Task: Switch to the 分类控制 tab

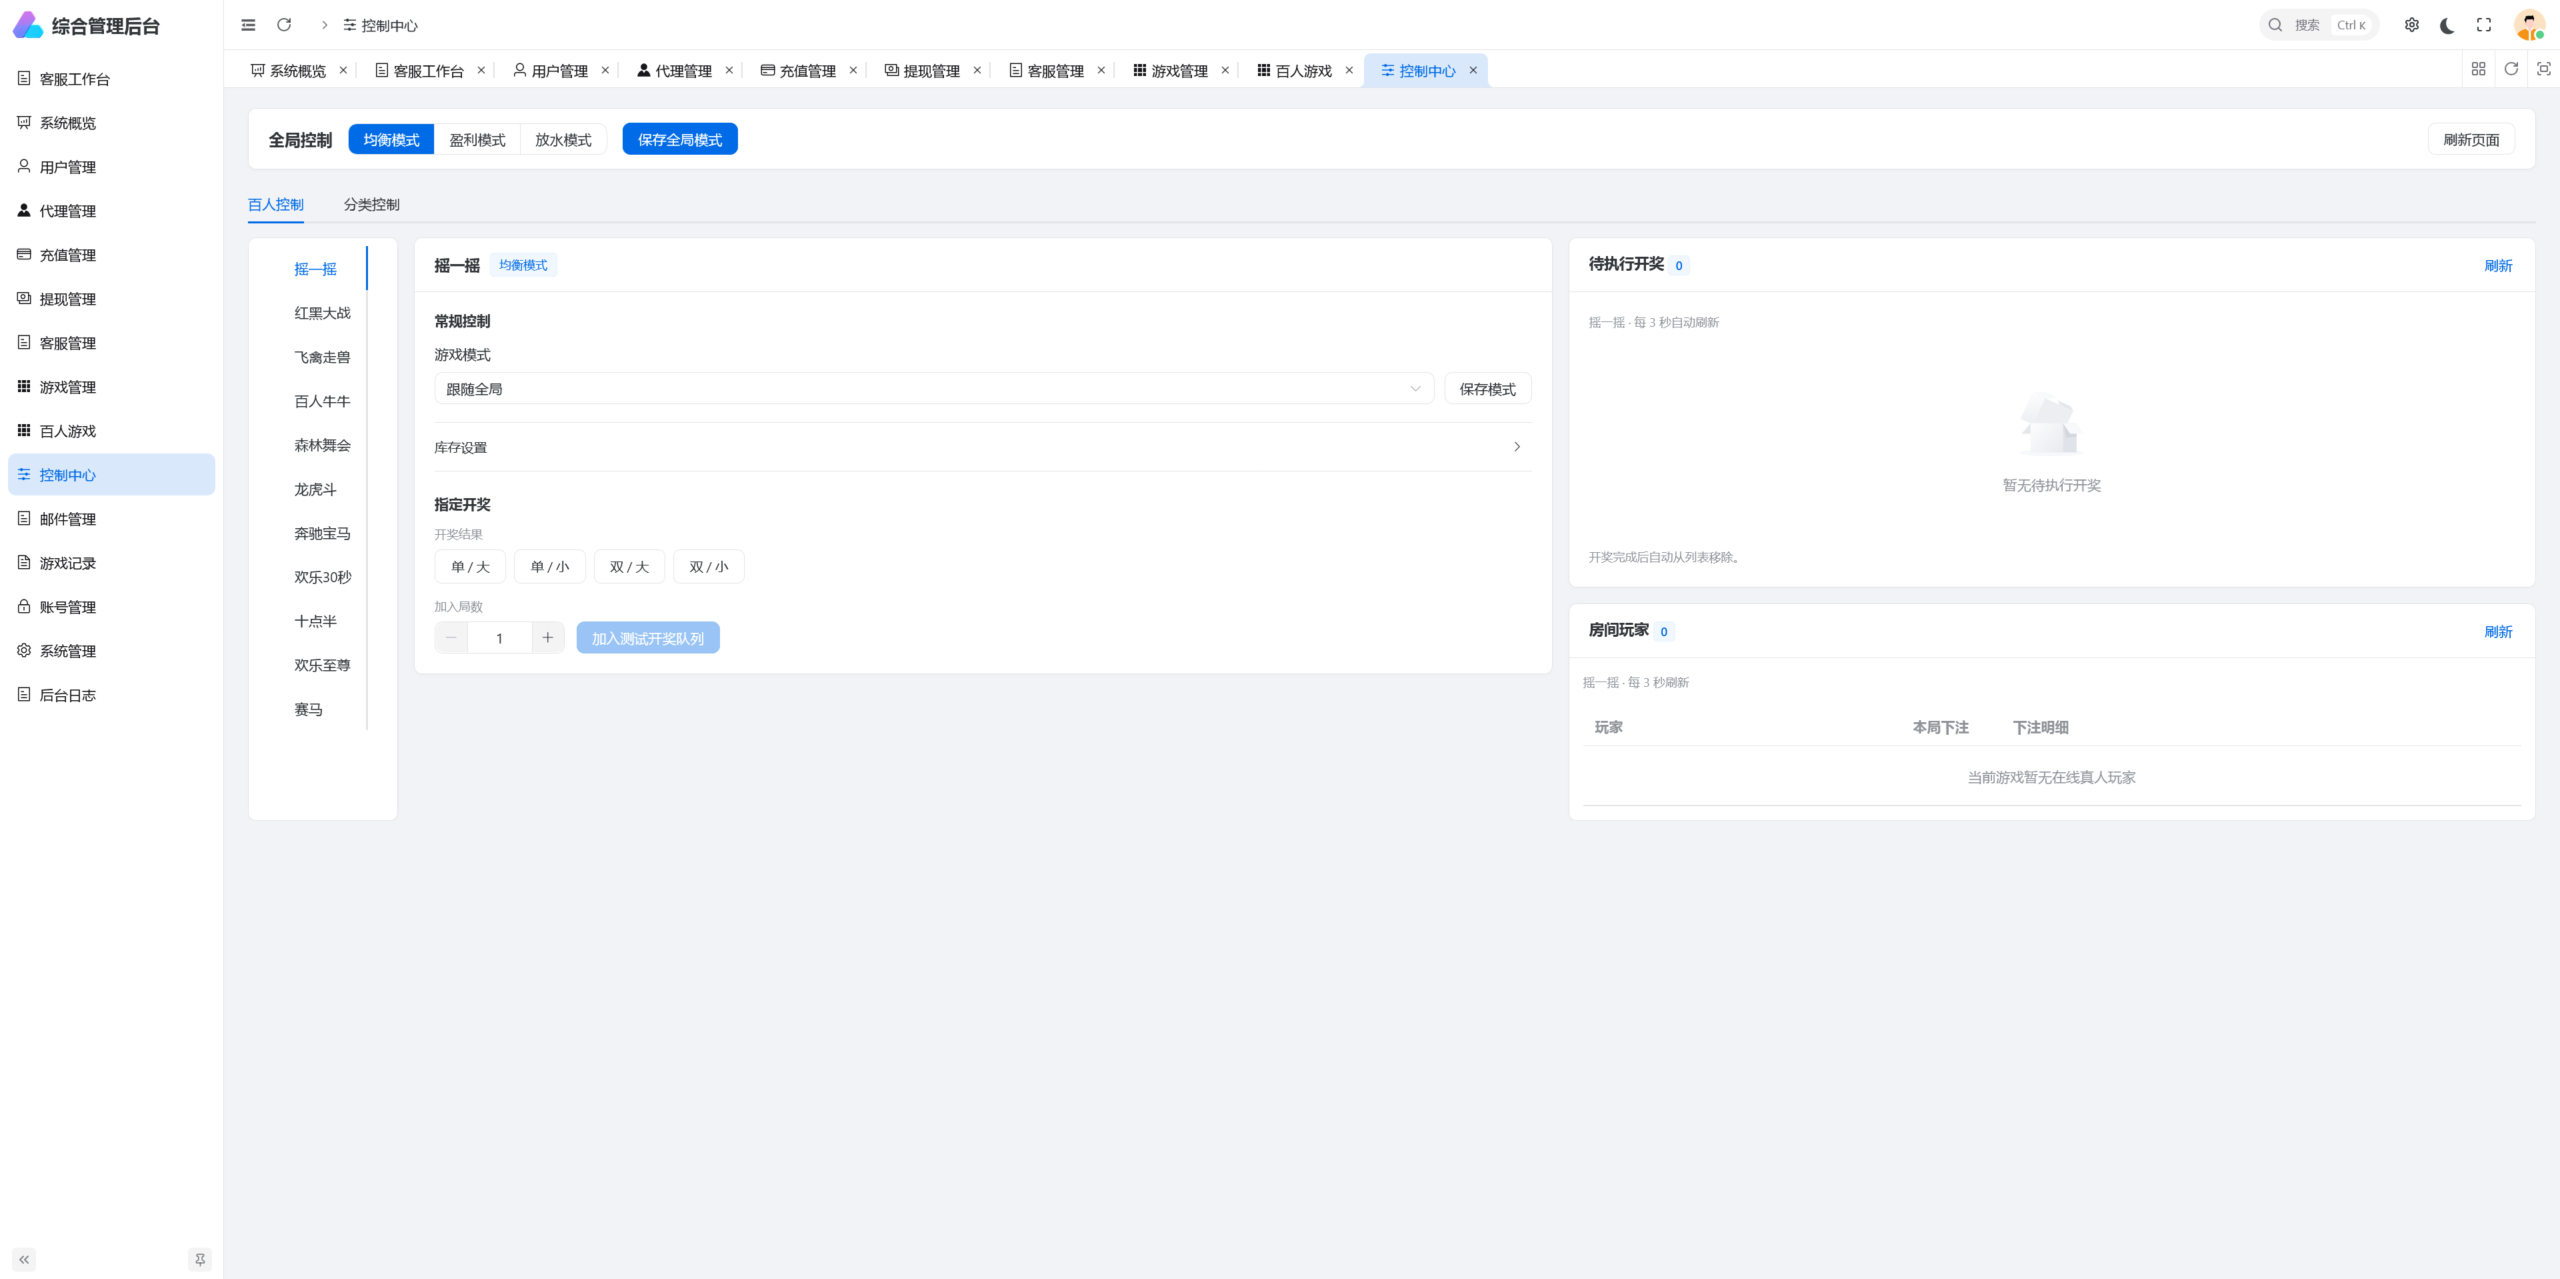Action: tap(372, 205)
